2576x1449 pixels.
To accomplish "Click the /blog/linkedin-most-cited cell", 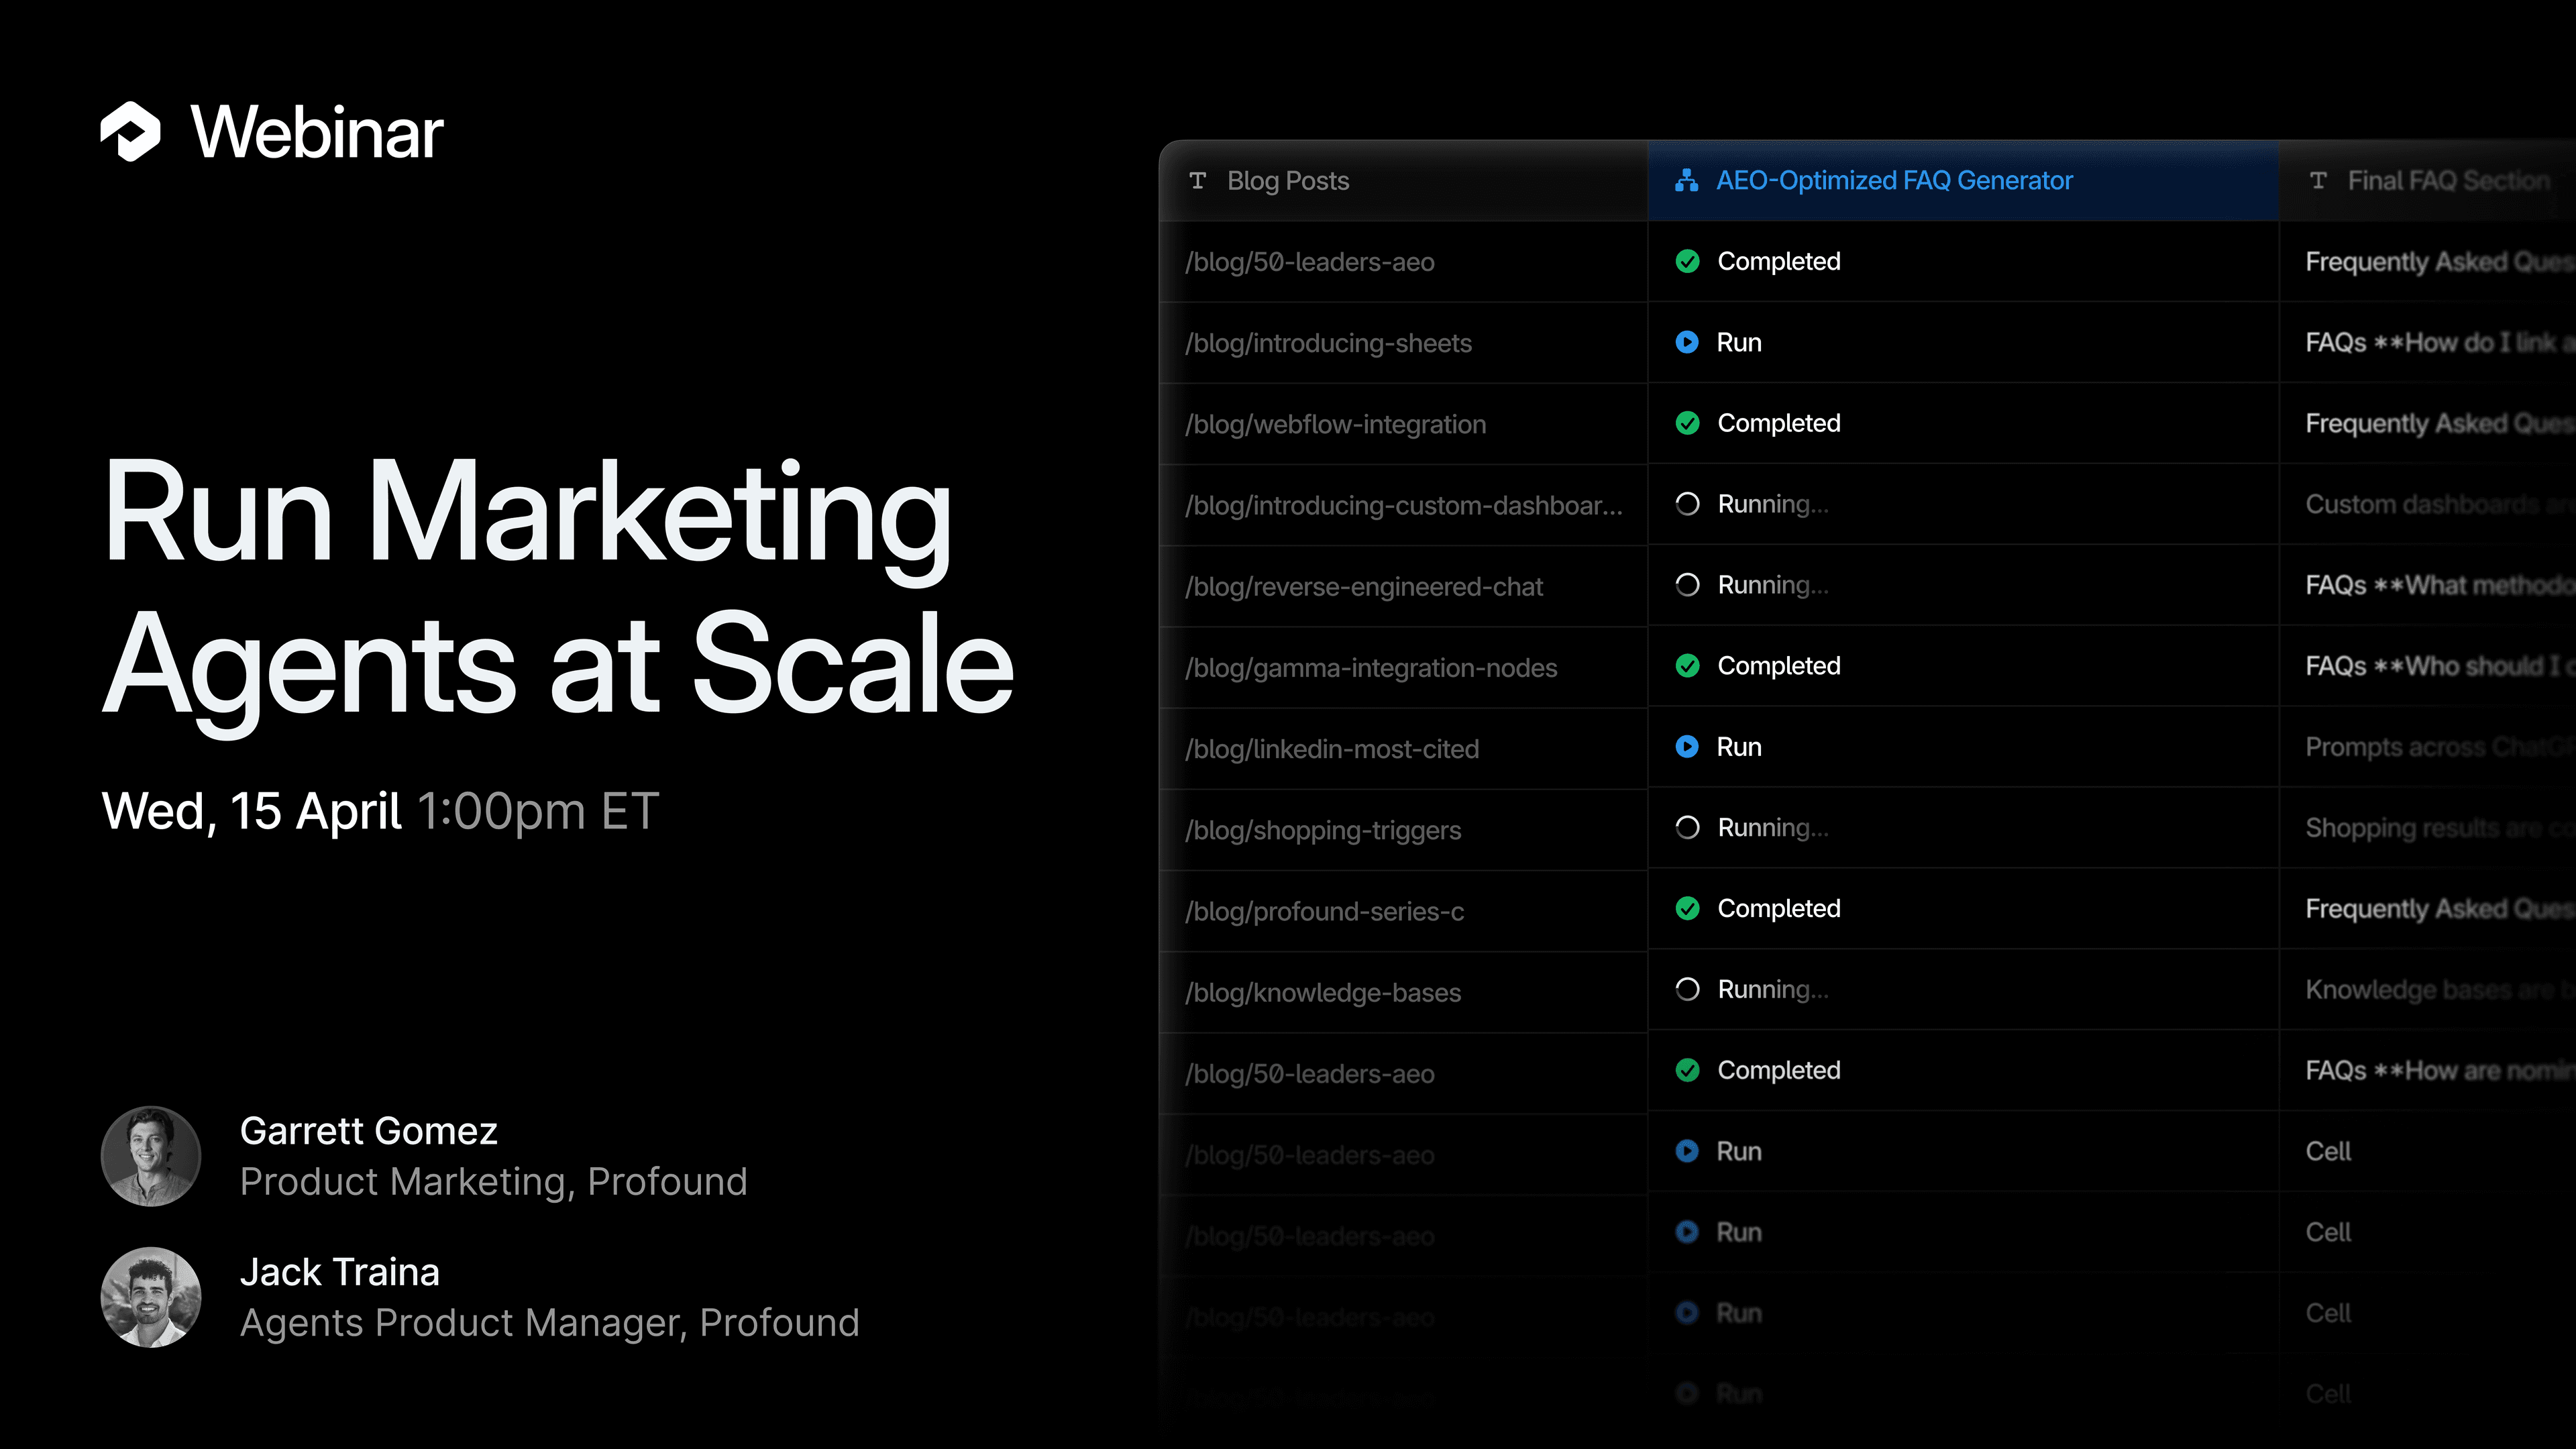I will coord(1403,748).
